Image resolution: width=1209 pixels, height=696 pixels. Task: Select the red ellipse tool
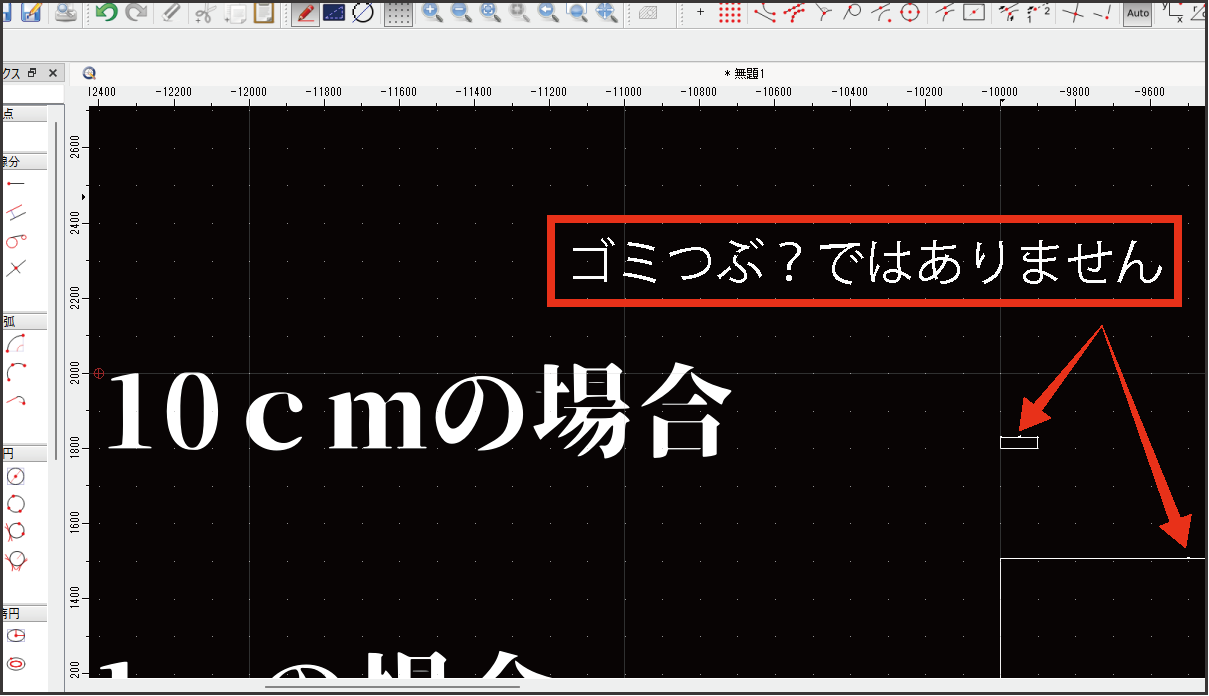coord(16,663)
